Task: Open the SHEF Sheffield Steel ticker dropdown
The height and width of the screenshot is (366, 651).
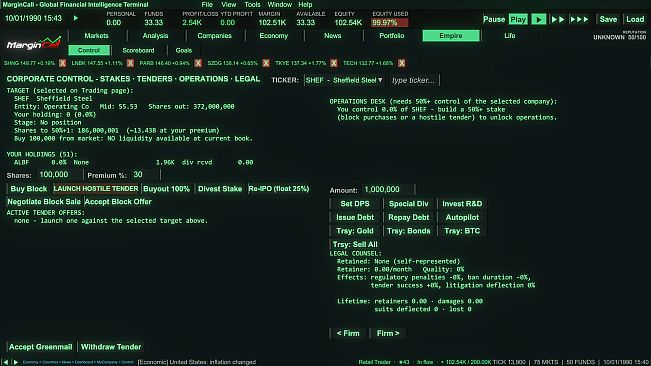Action: [x=344, y=80]
